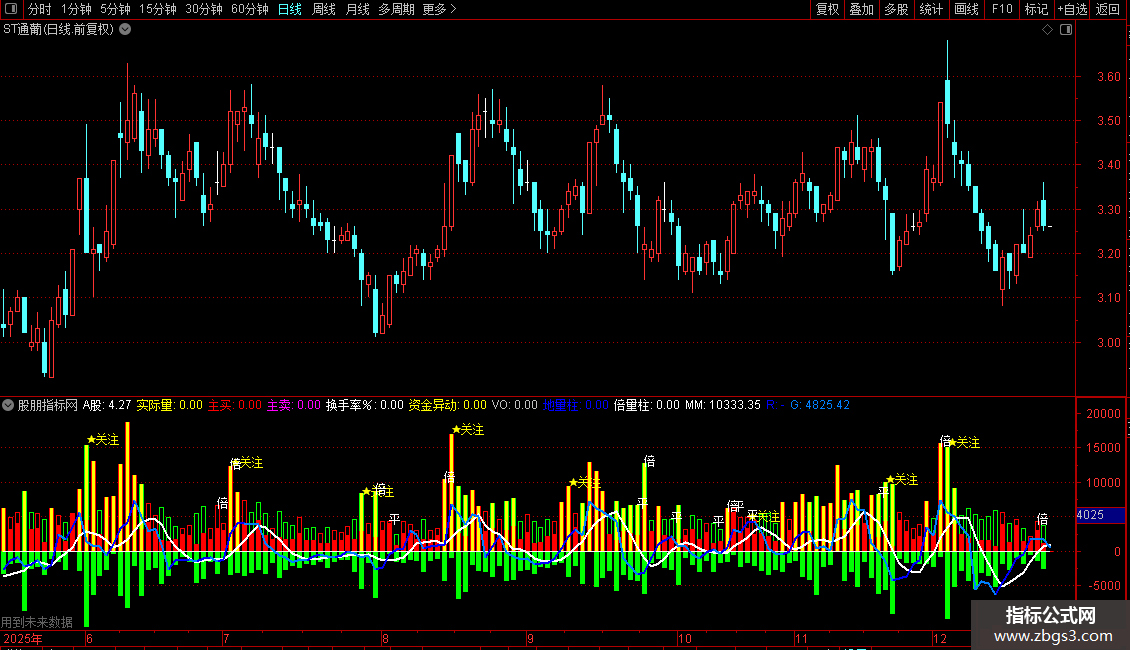Select the 1分钟 period tab

click(x=76, y=9)
